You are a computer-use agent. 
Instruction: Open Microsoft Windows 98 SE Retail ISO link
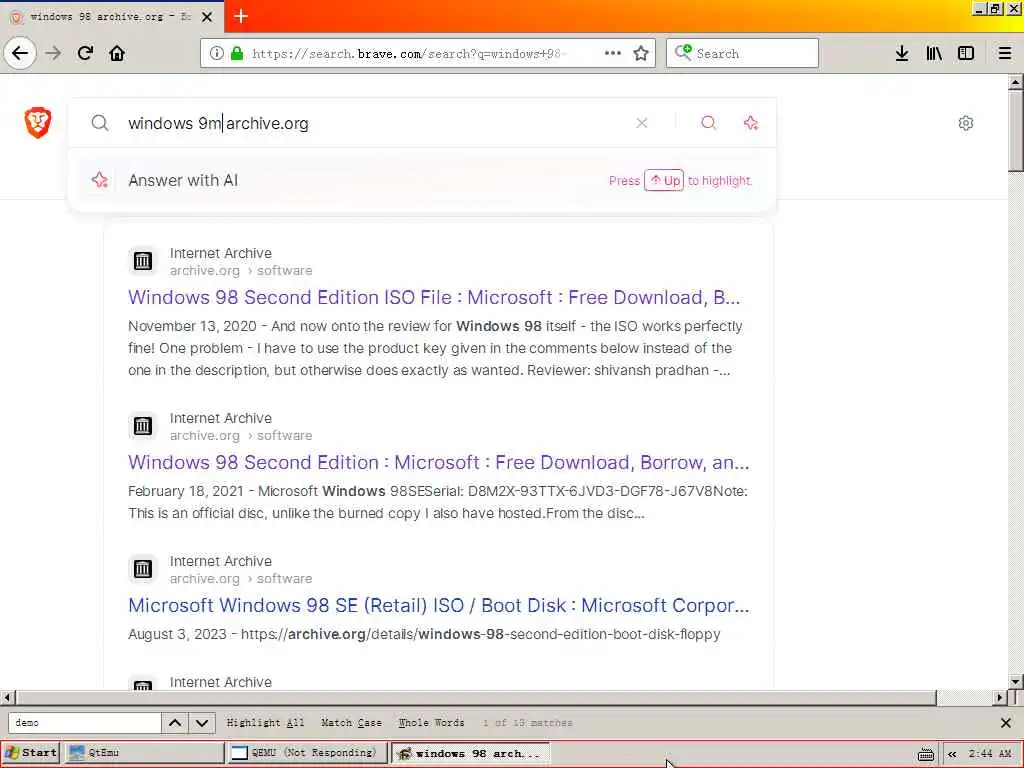[439, 605]
